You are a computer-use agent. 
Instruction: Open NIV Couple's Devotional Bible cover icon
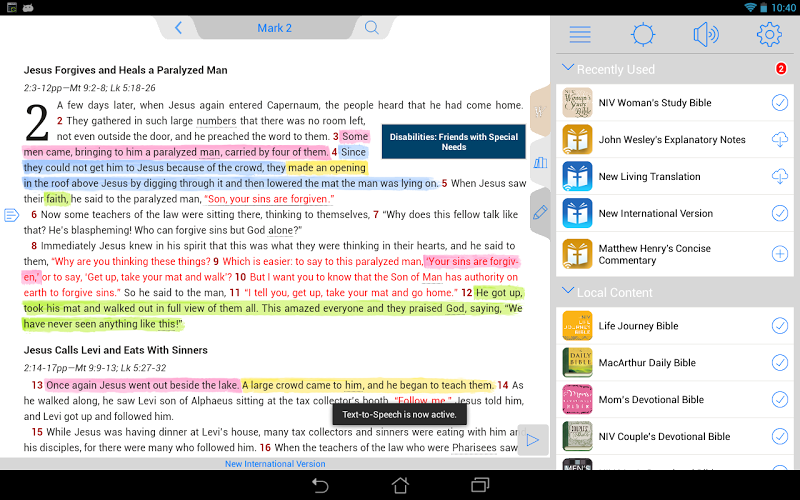(x=577, y=436)
